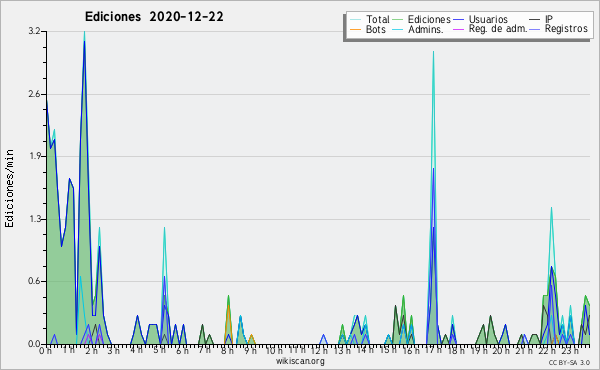Click the '5 h' x-axis label
Screen dimensions: 600x370
tap(159, 350)
